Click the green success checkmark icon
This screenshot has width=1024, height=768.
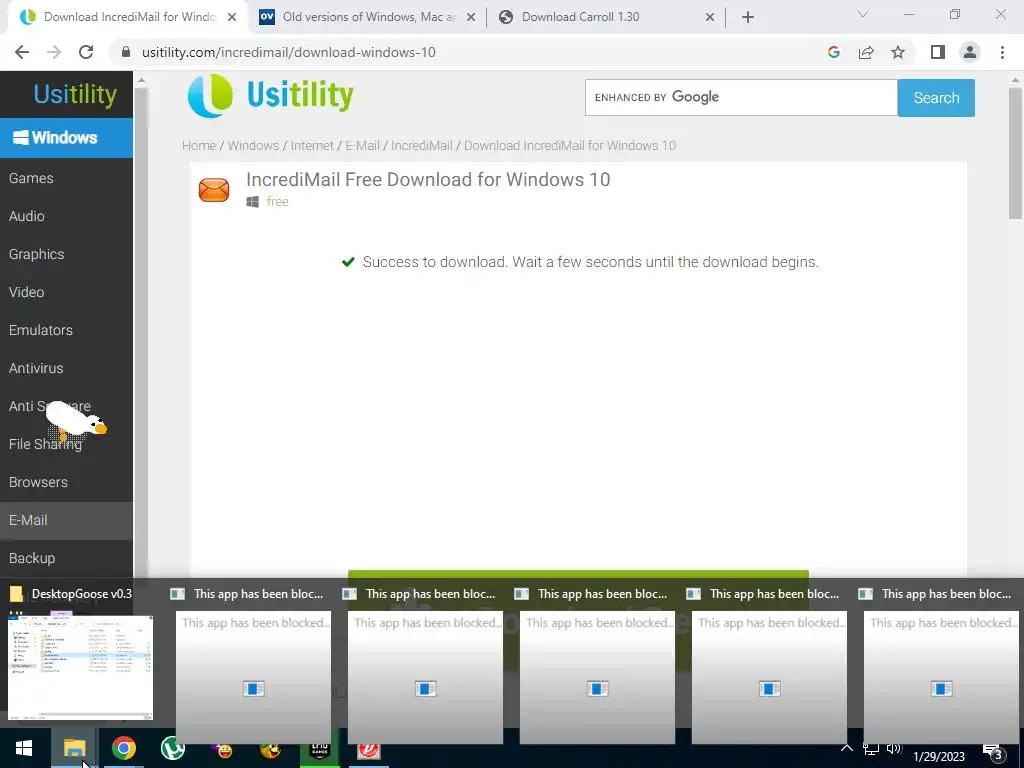point(348,262)
